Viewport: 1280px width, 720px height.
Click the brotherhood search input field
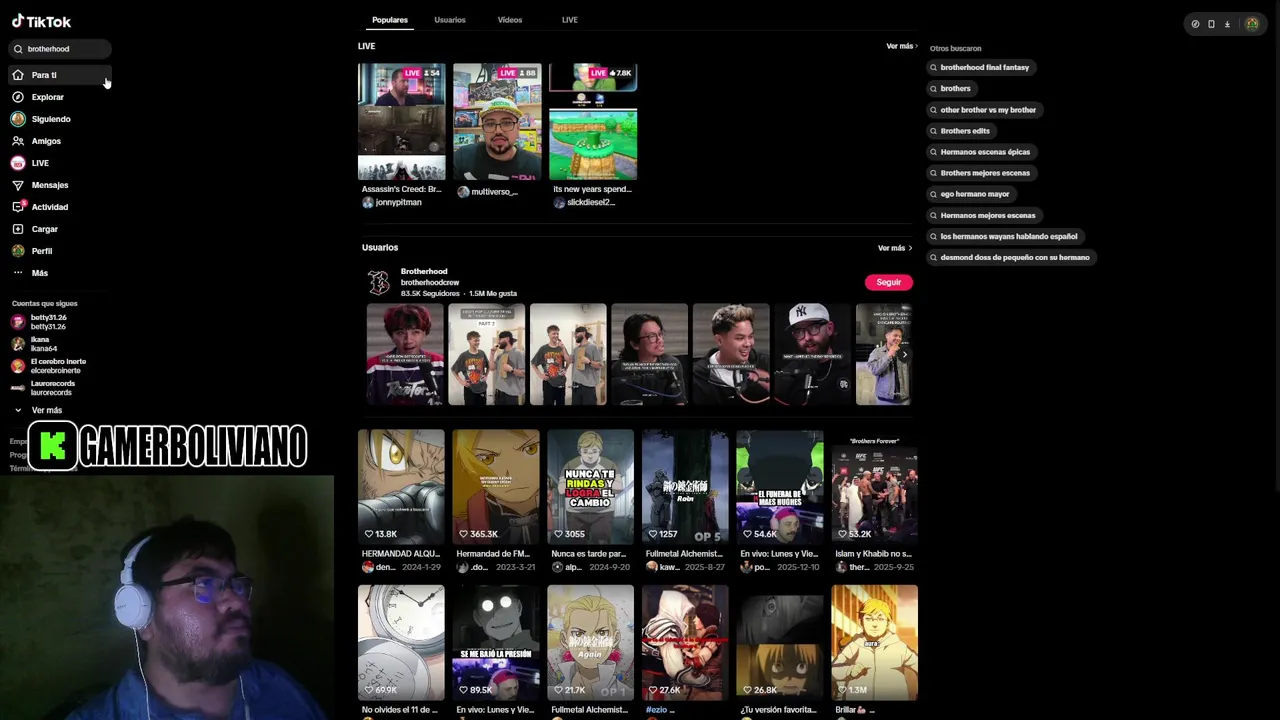point(61,49)
